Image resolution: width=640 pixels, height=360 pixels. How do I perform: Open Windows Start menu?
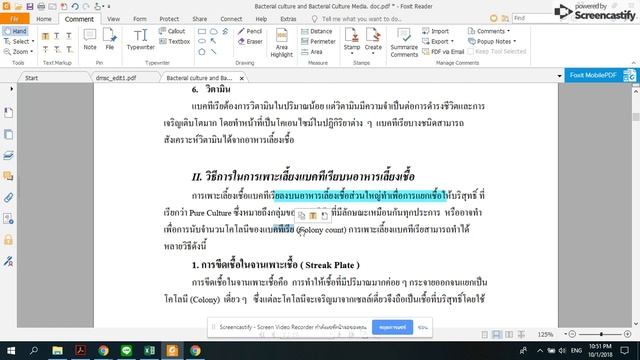click(11, 351)
